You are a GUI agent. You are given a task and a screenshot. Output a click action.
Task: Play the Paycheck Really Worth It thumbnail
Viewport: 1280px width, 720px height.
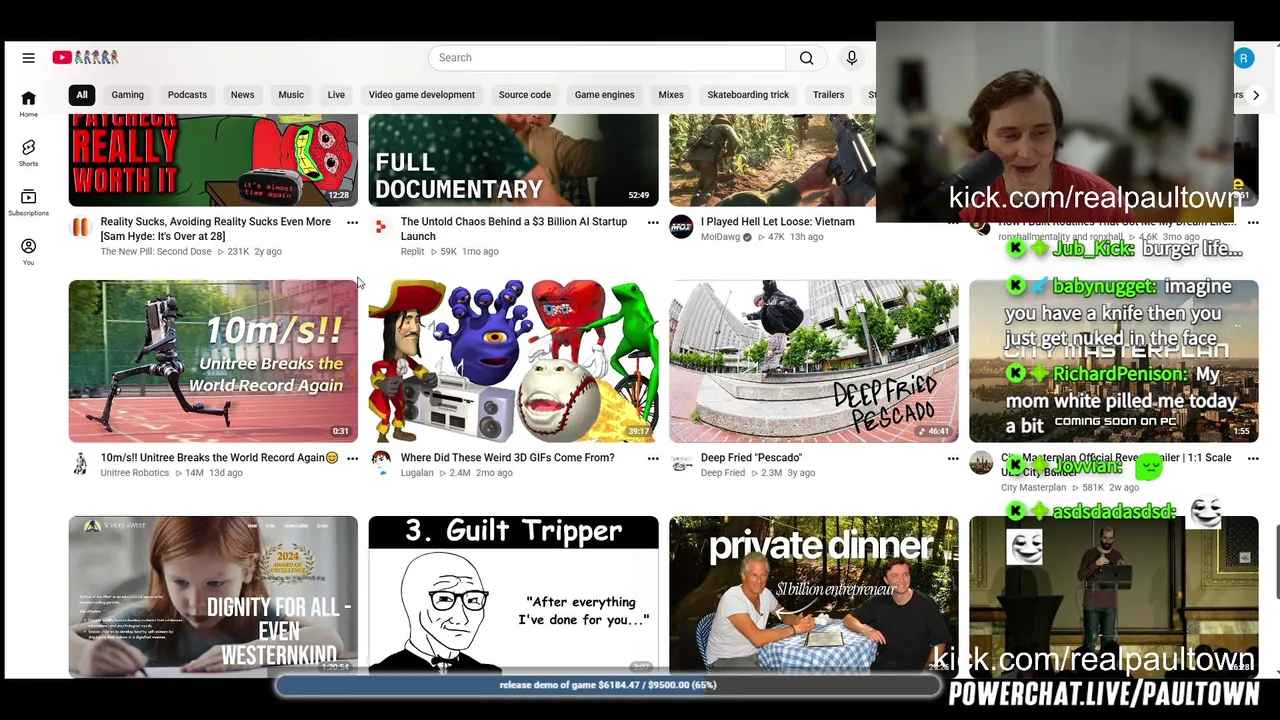(x=213, y=160)
